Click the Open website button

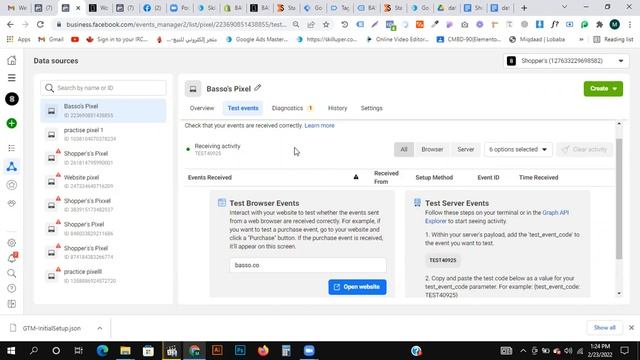click(357, 287)
